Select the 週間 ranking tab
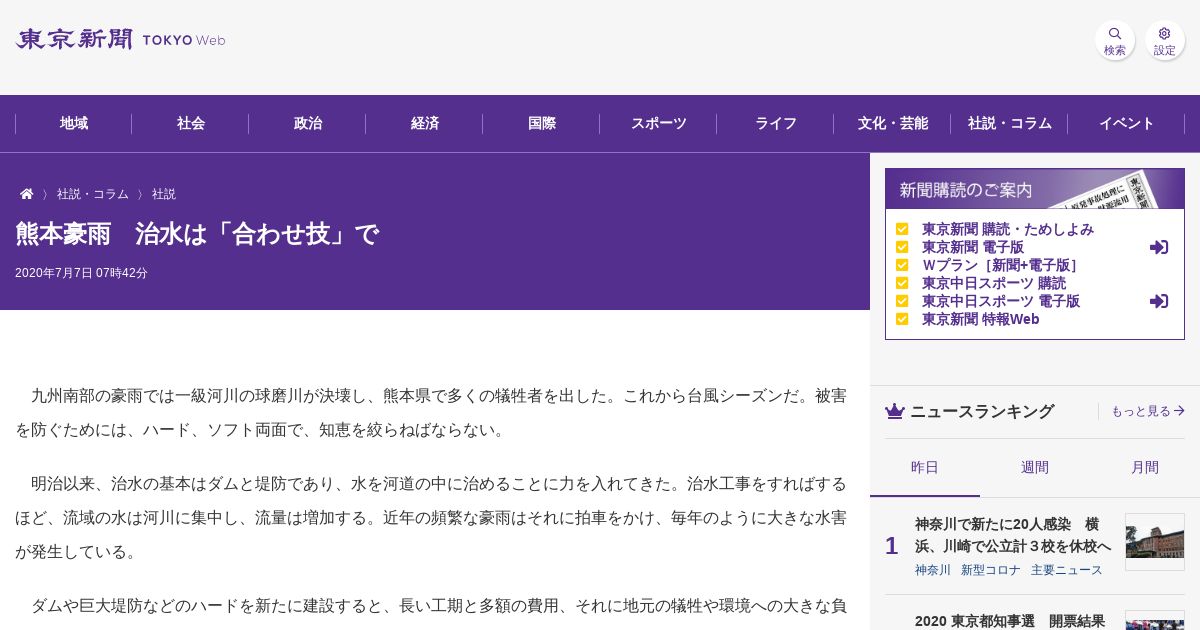This screenshot has height=630, width=1200. (x=1035, y=467)
